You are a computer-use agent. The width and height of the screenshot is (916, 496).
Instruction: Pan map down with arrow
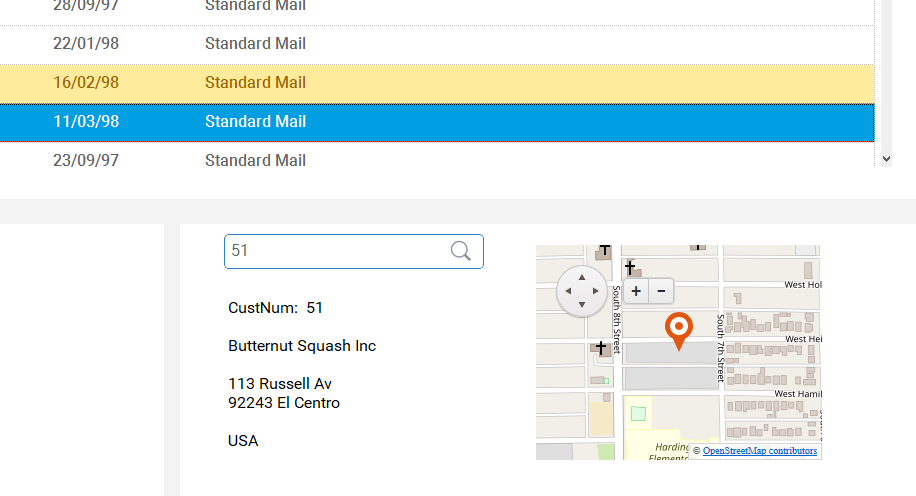[x=582, y=304]
